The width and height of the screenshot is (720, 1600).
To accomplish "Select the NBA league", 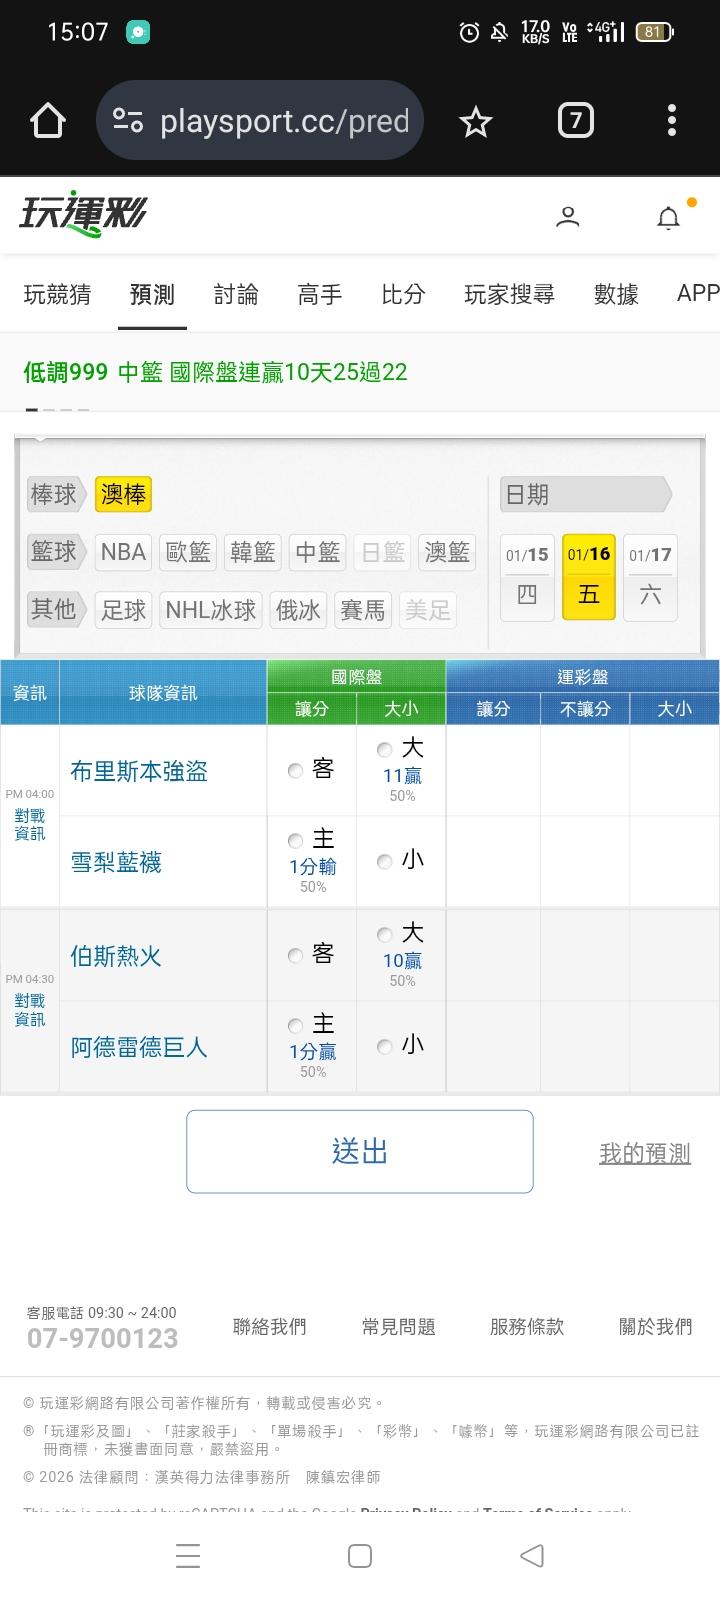I will pos(123,552).
